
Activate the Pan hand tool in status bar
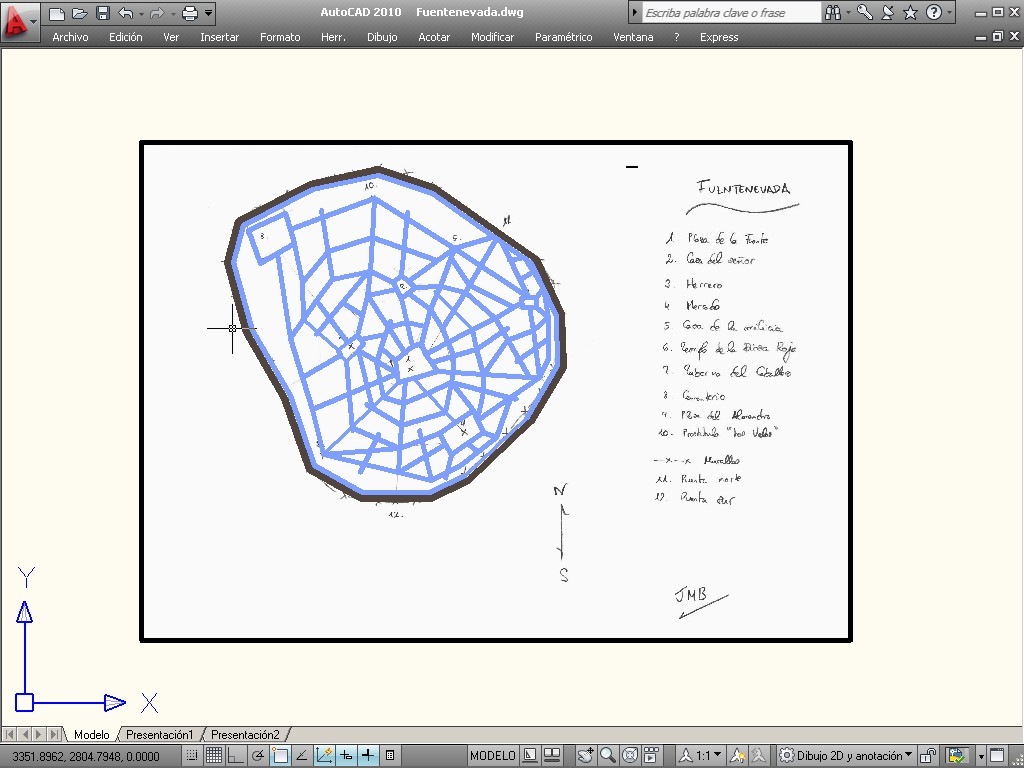[x=585, y=756]
